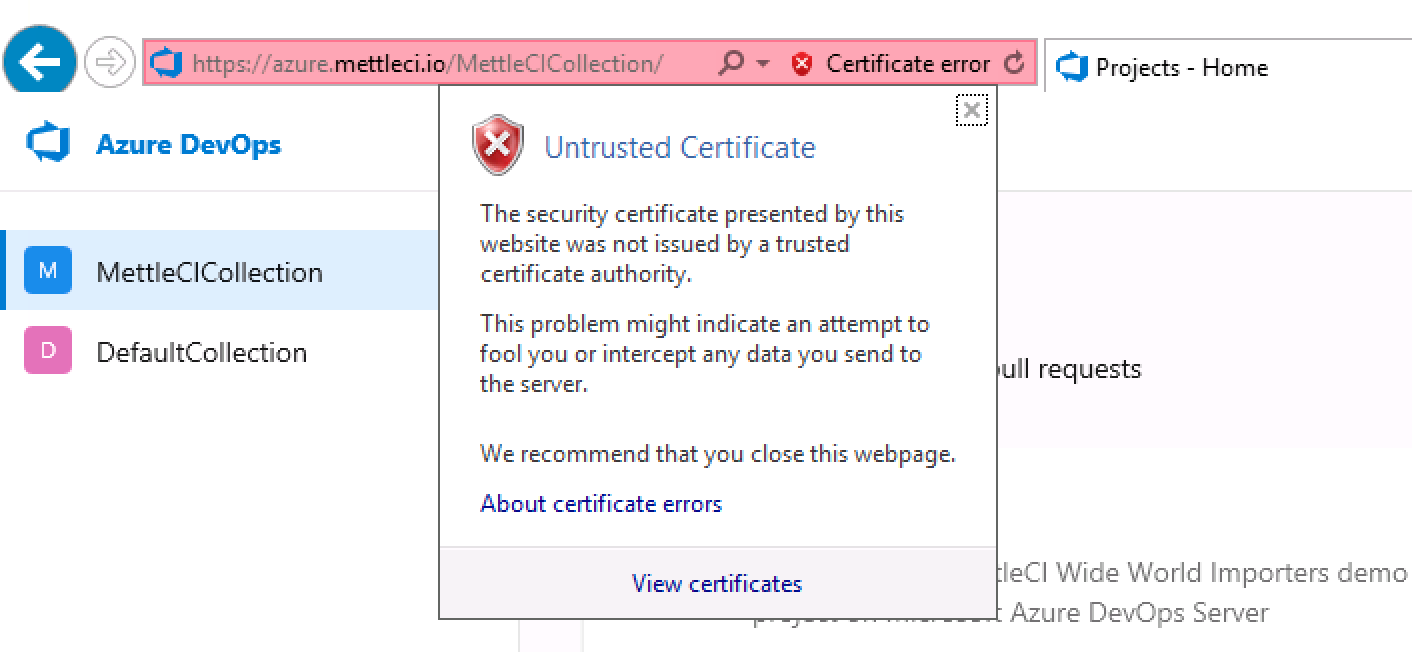Click the View certificates link
Viewport: 1412px width, 652px height.
(x=716, y=583)
